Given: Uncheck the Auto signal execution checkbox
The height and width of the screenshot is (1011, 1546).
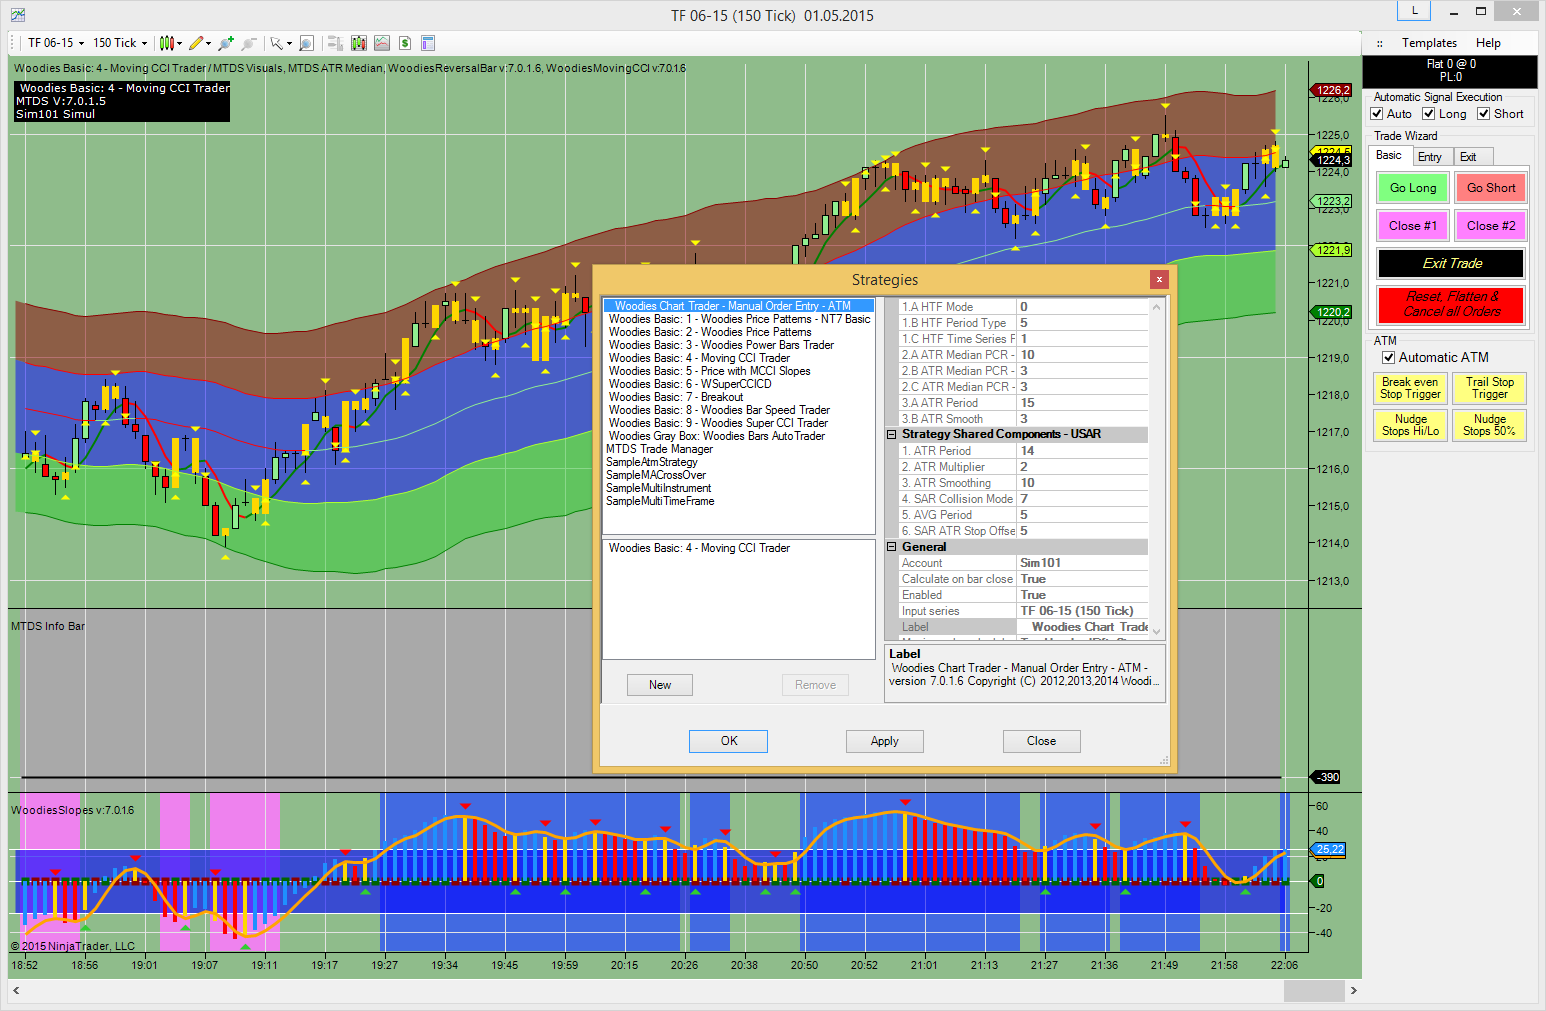Looking at the screenshot, I should tap(1377, 114).
